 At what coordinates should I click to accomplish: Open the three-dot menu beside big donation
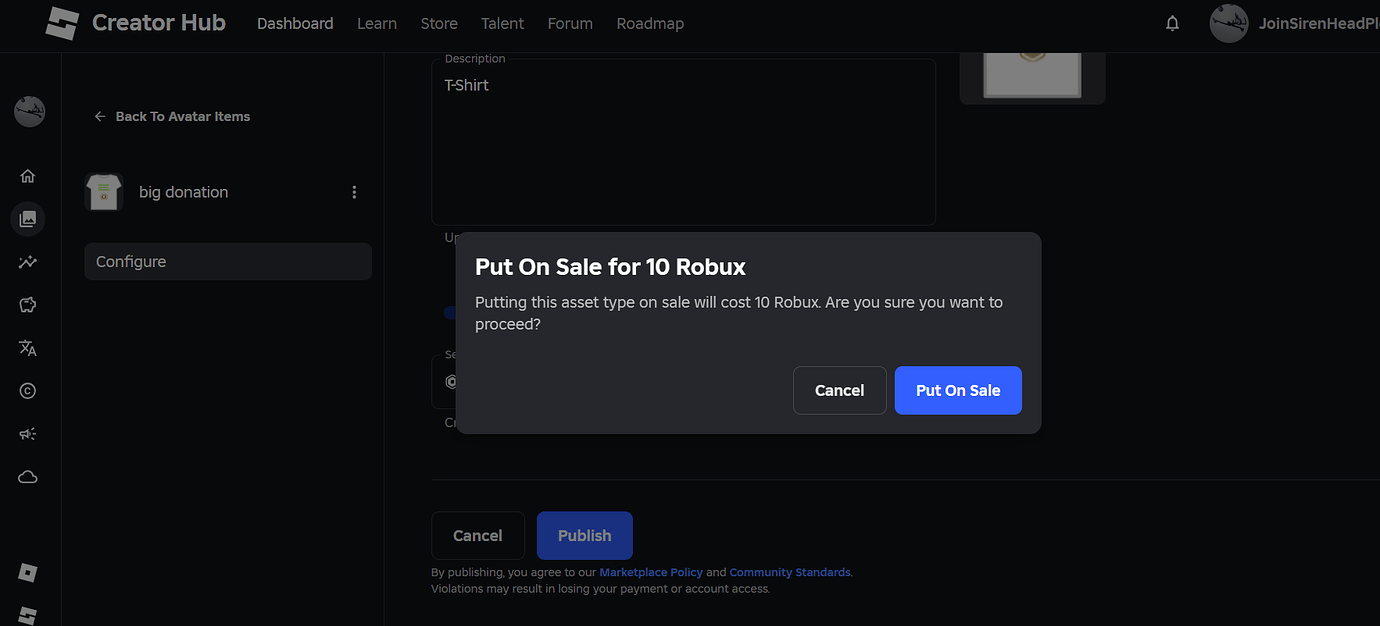354,191
